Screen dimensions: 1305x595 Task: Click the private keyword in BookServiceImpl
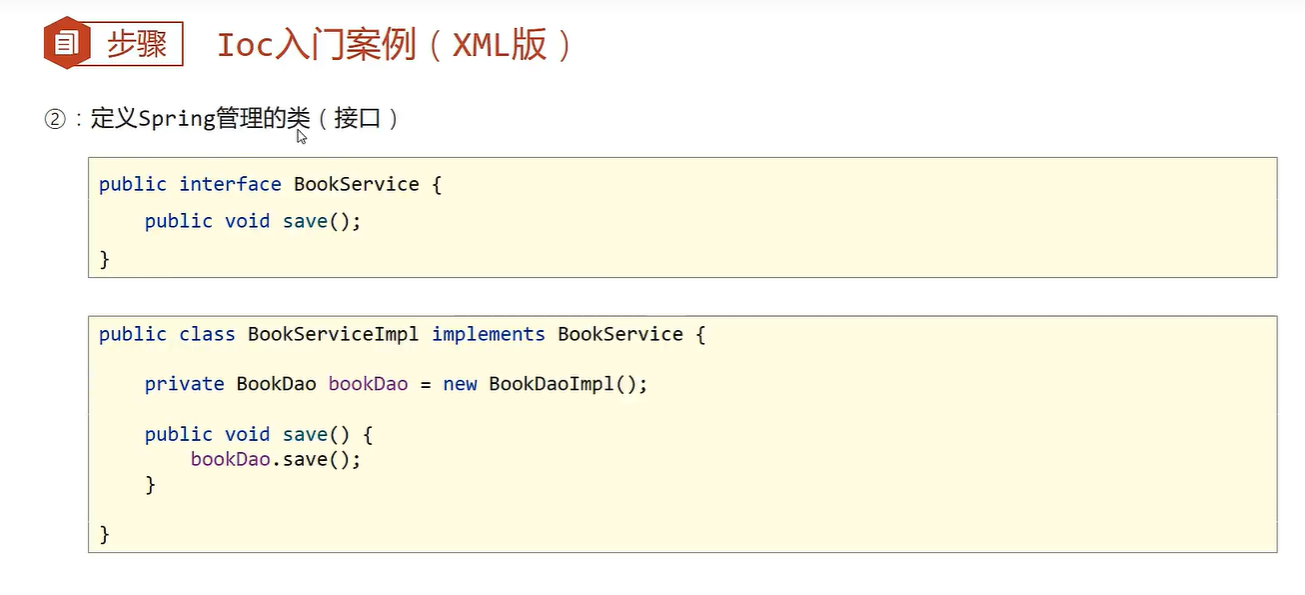pos(184,384)
